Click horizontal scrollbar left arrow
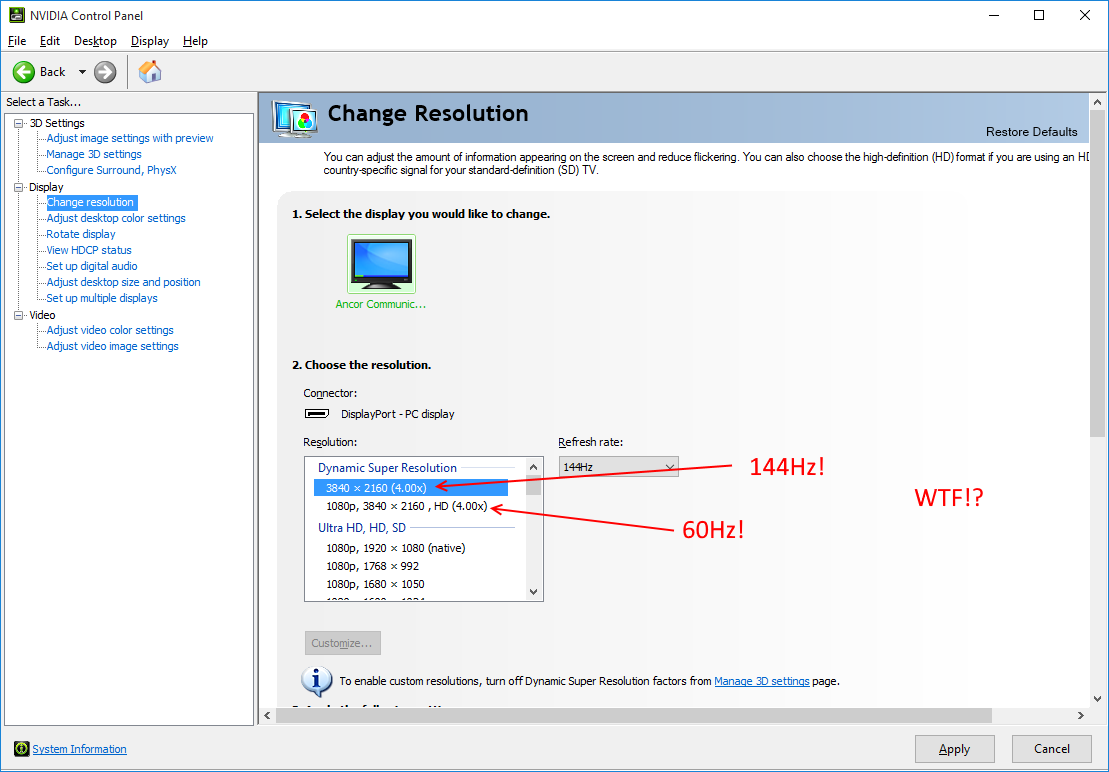This screenshot has height=772, width=1109. (x=267, y=715)
